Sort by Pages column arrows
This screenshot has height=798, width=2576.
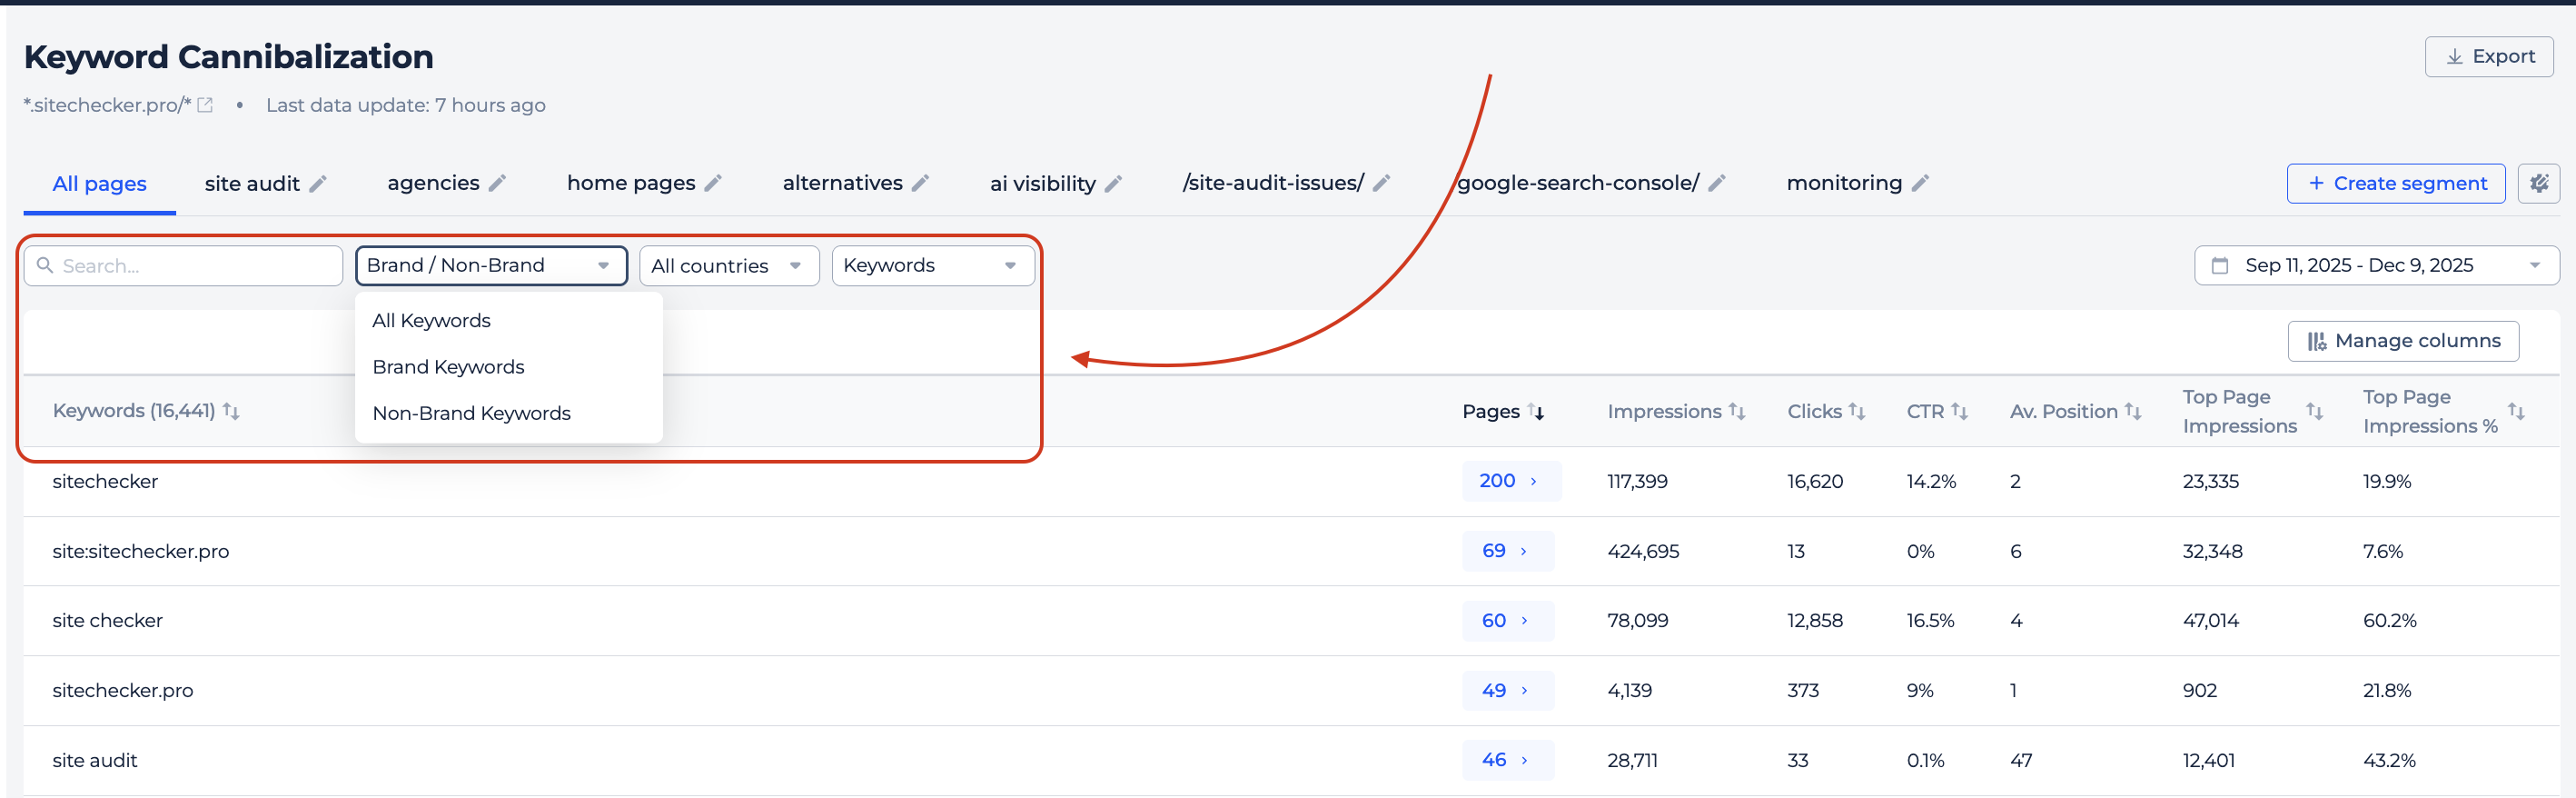[x=1536, y=411]
